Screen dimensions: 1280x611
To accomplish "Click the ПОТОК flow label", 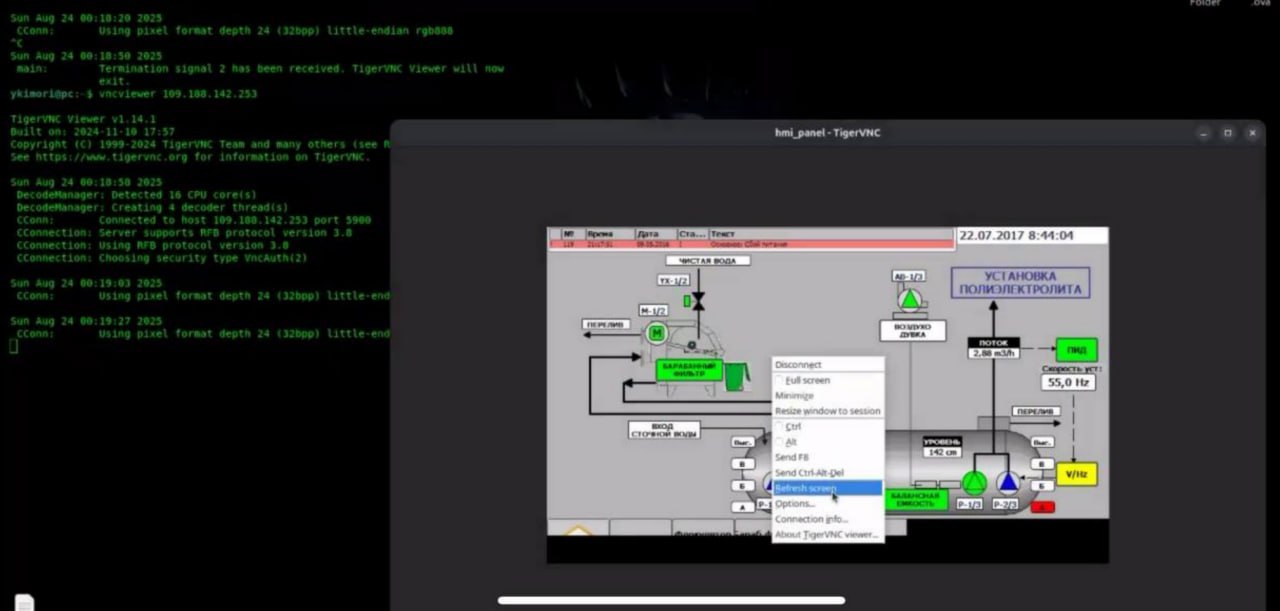I will coord(993,342).
